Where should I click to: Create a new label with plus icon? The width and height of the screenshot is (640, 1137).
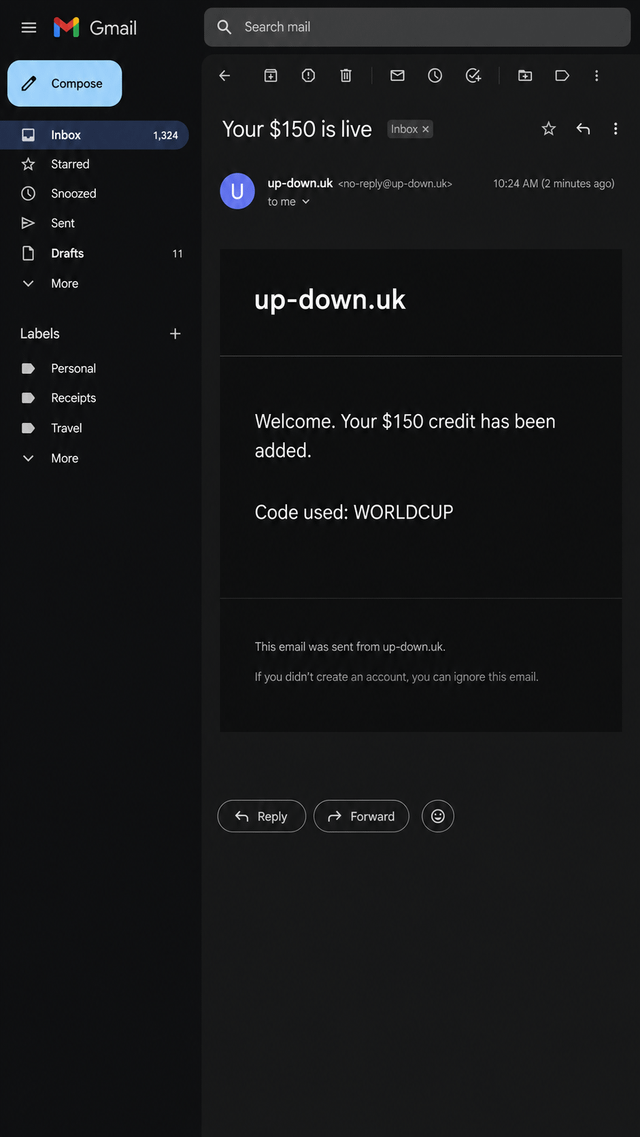(175, 334)
